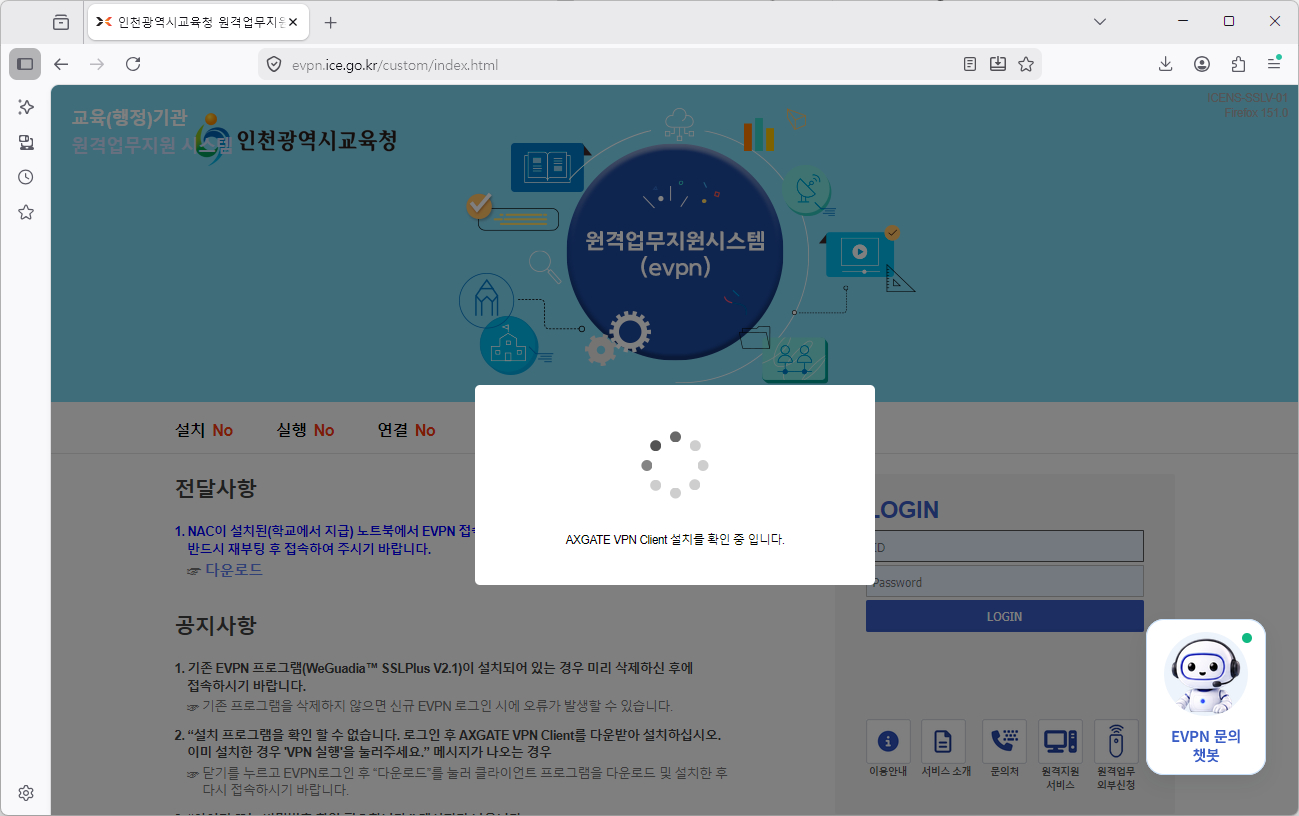The height and width of the screenshot is (816, 1299).
Task: Open bookmarks sidebar star icon
Action: (x=26, y=212)
